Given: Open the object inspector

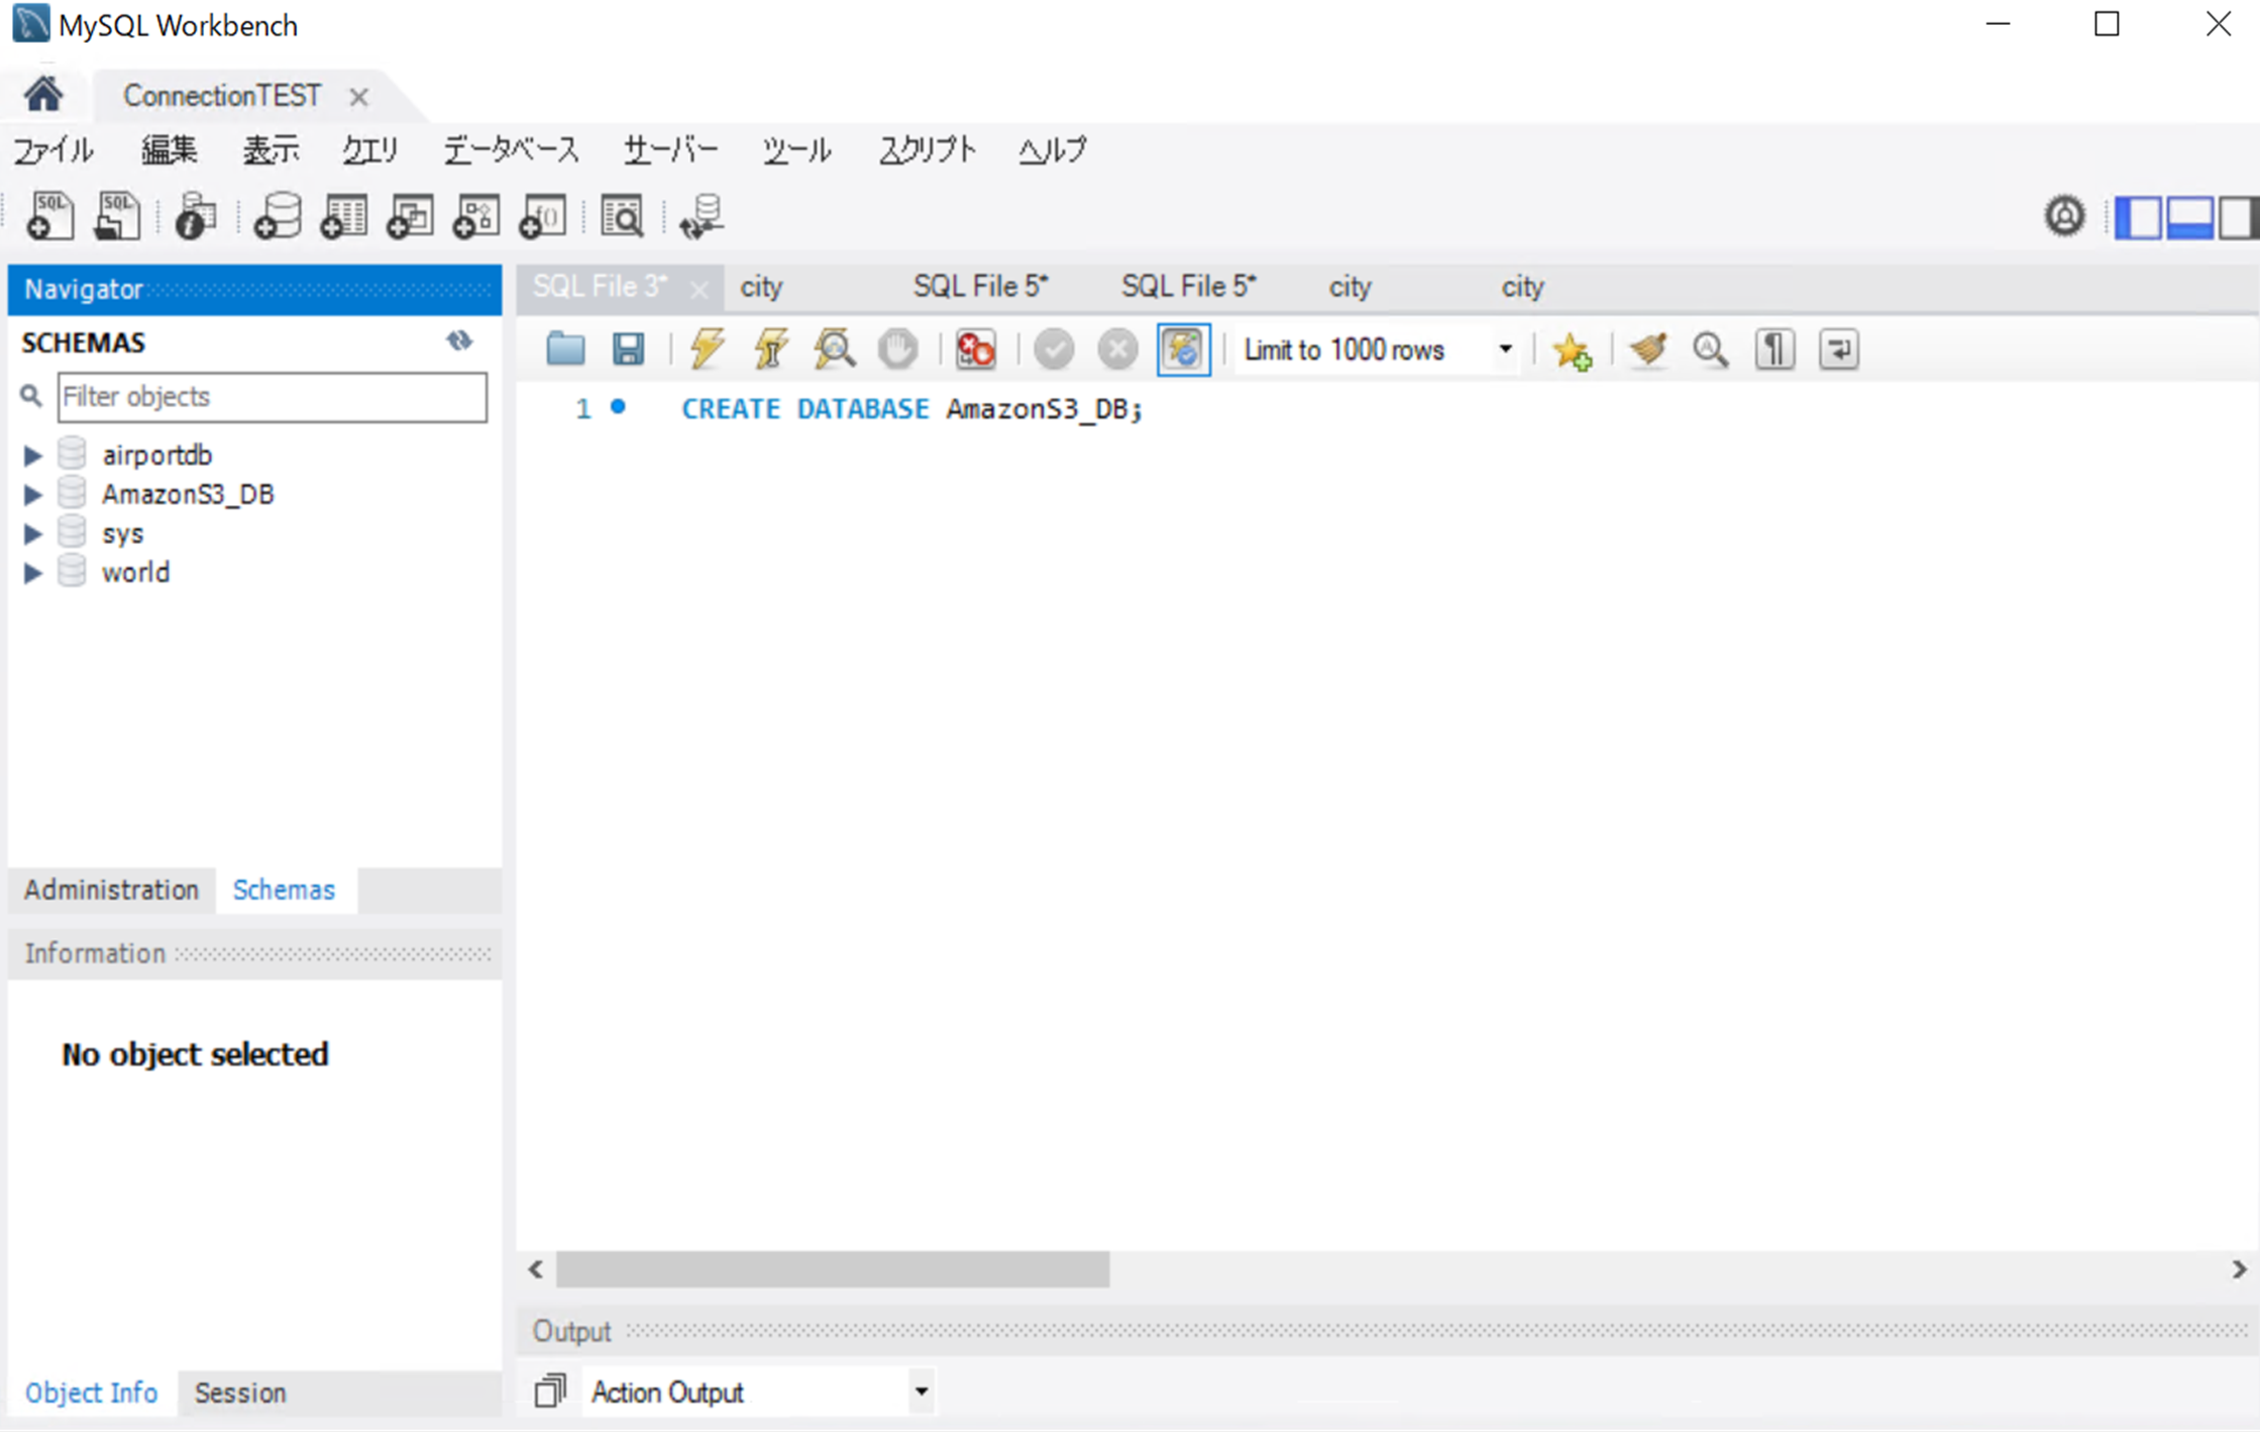Looking at the screenshot, I should [x=196, y=216].
